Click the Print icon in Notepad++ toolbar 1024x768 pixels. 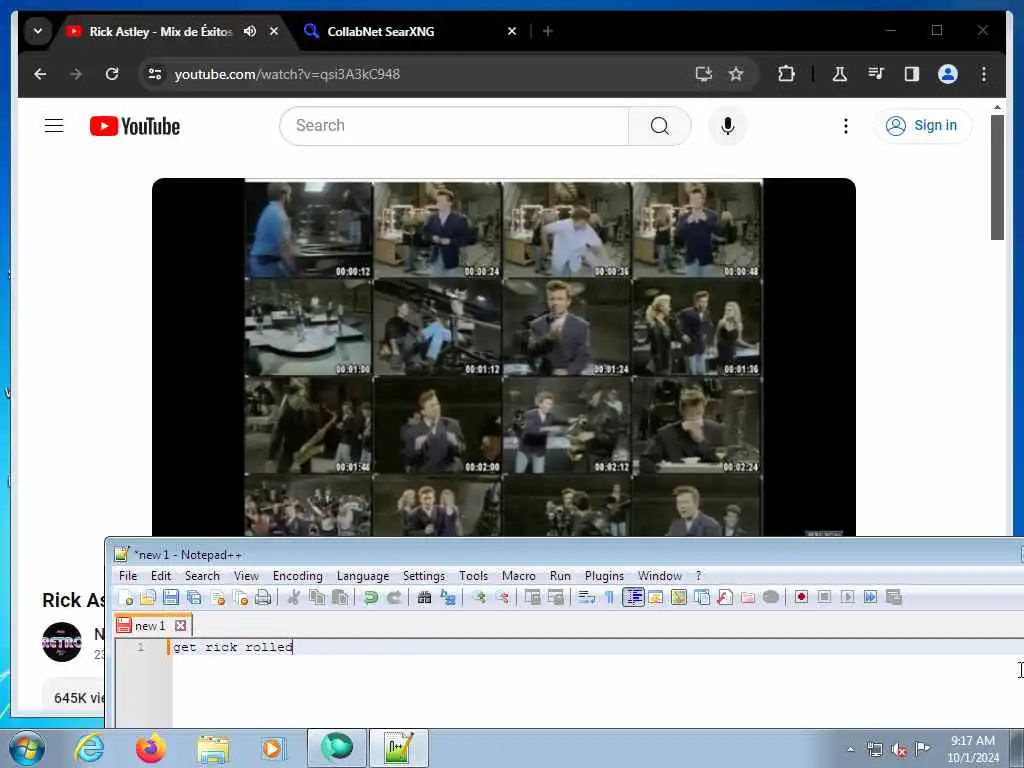click(x=263, y=598)
